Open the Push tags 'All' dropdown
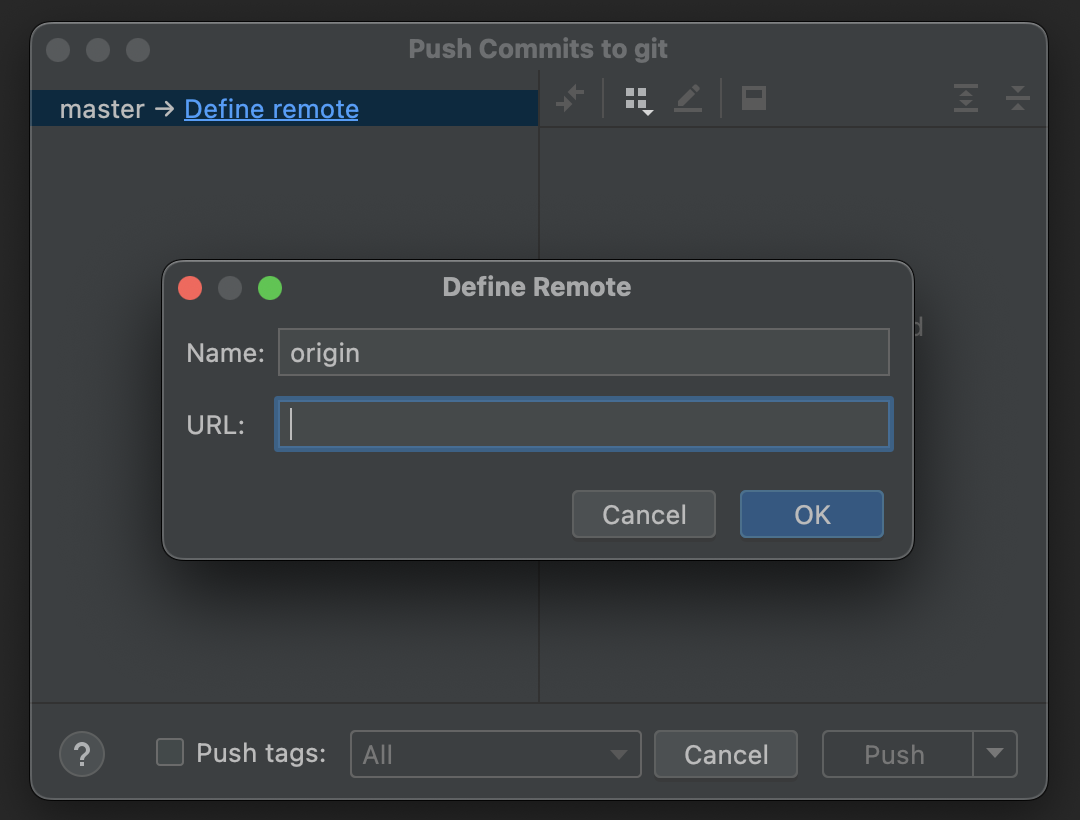Viewport: 1080px width, 820px height. pyautogui.click(x=495, y=754)
